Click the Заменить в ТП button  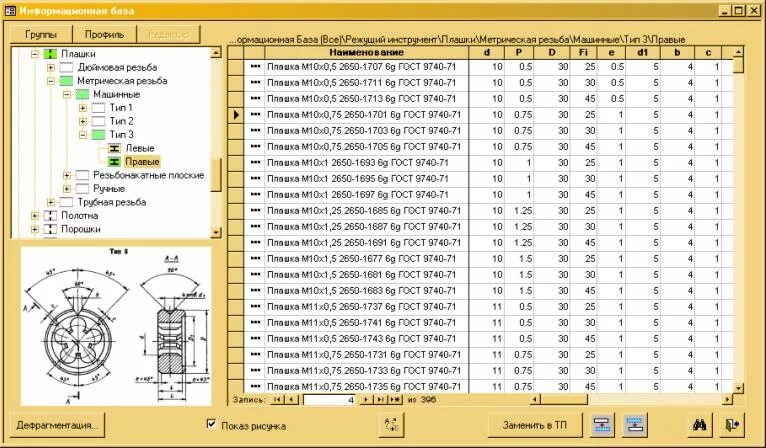coord(535,425)
